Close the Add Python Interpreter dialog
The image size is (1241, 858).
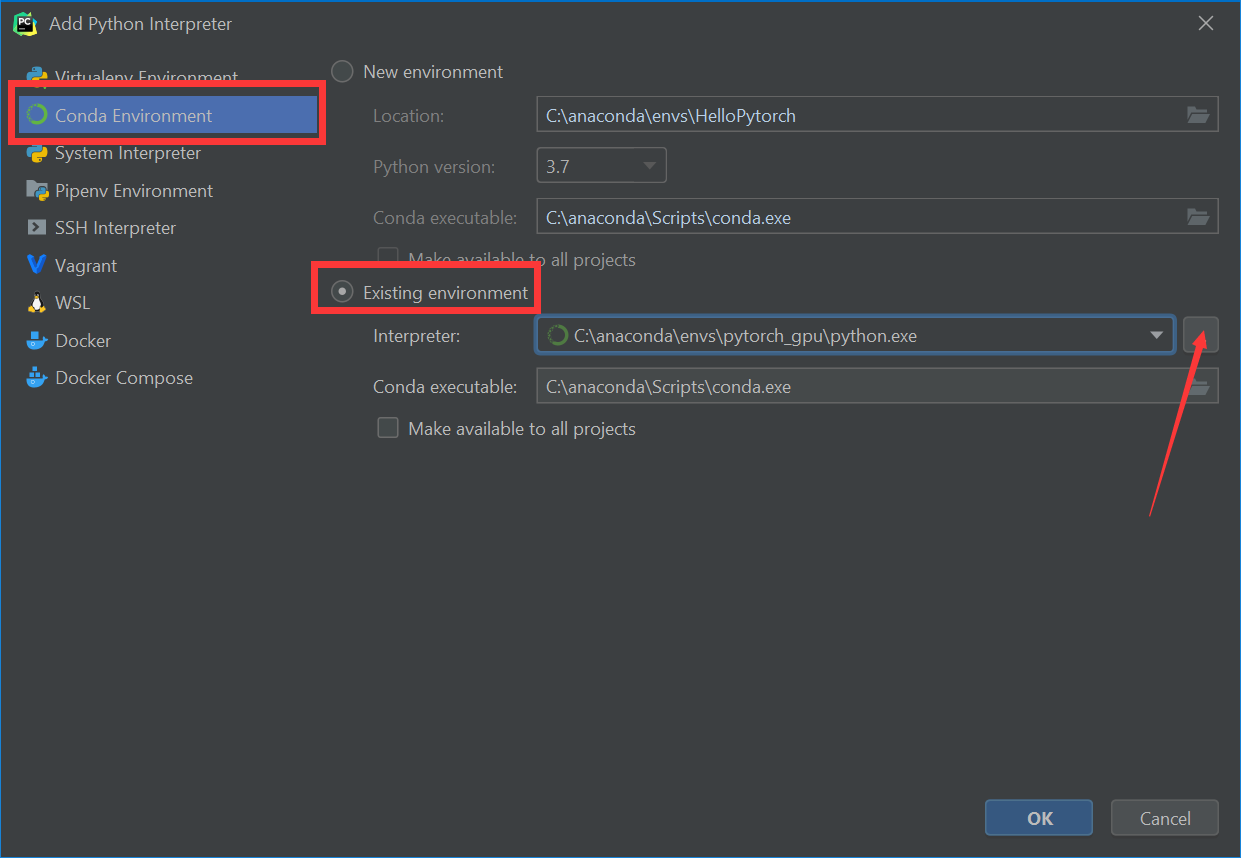click(1206, 23)
